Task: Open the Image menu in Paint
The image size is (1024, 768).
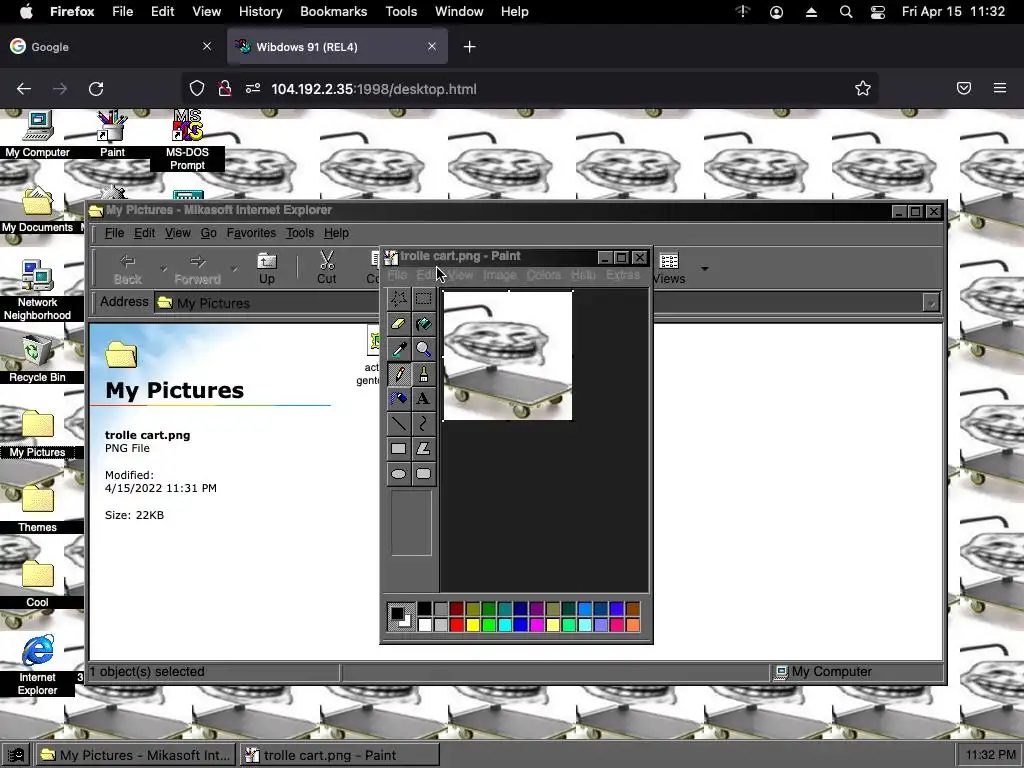Action: click(499, 275)
